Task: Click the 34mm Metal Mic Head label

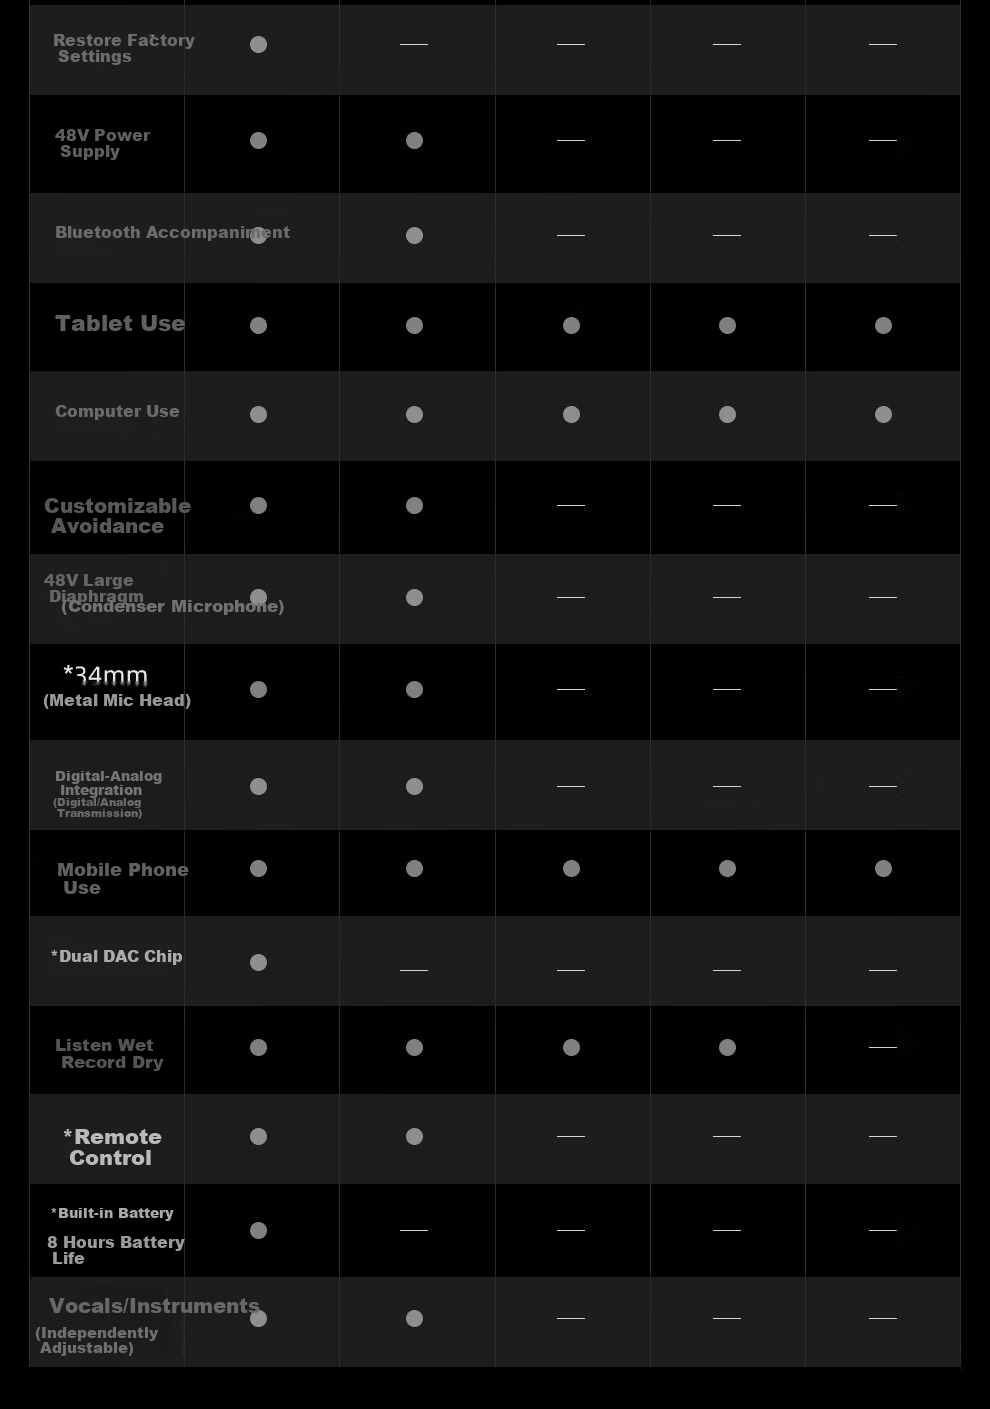Action: (x=117, y=686)
